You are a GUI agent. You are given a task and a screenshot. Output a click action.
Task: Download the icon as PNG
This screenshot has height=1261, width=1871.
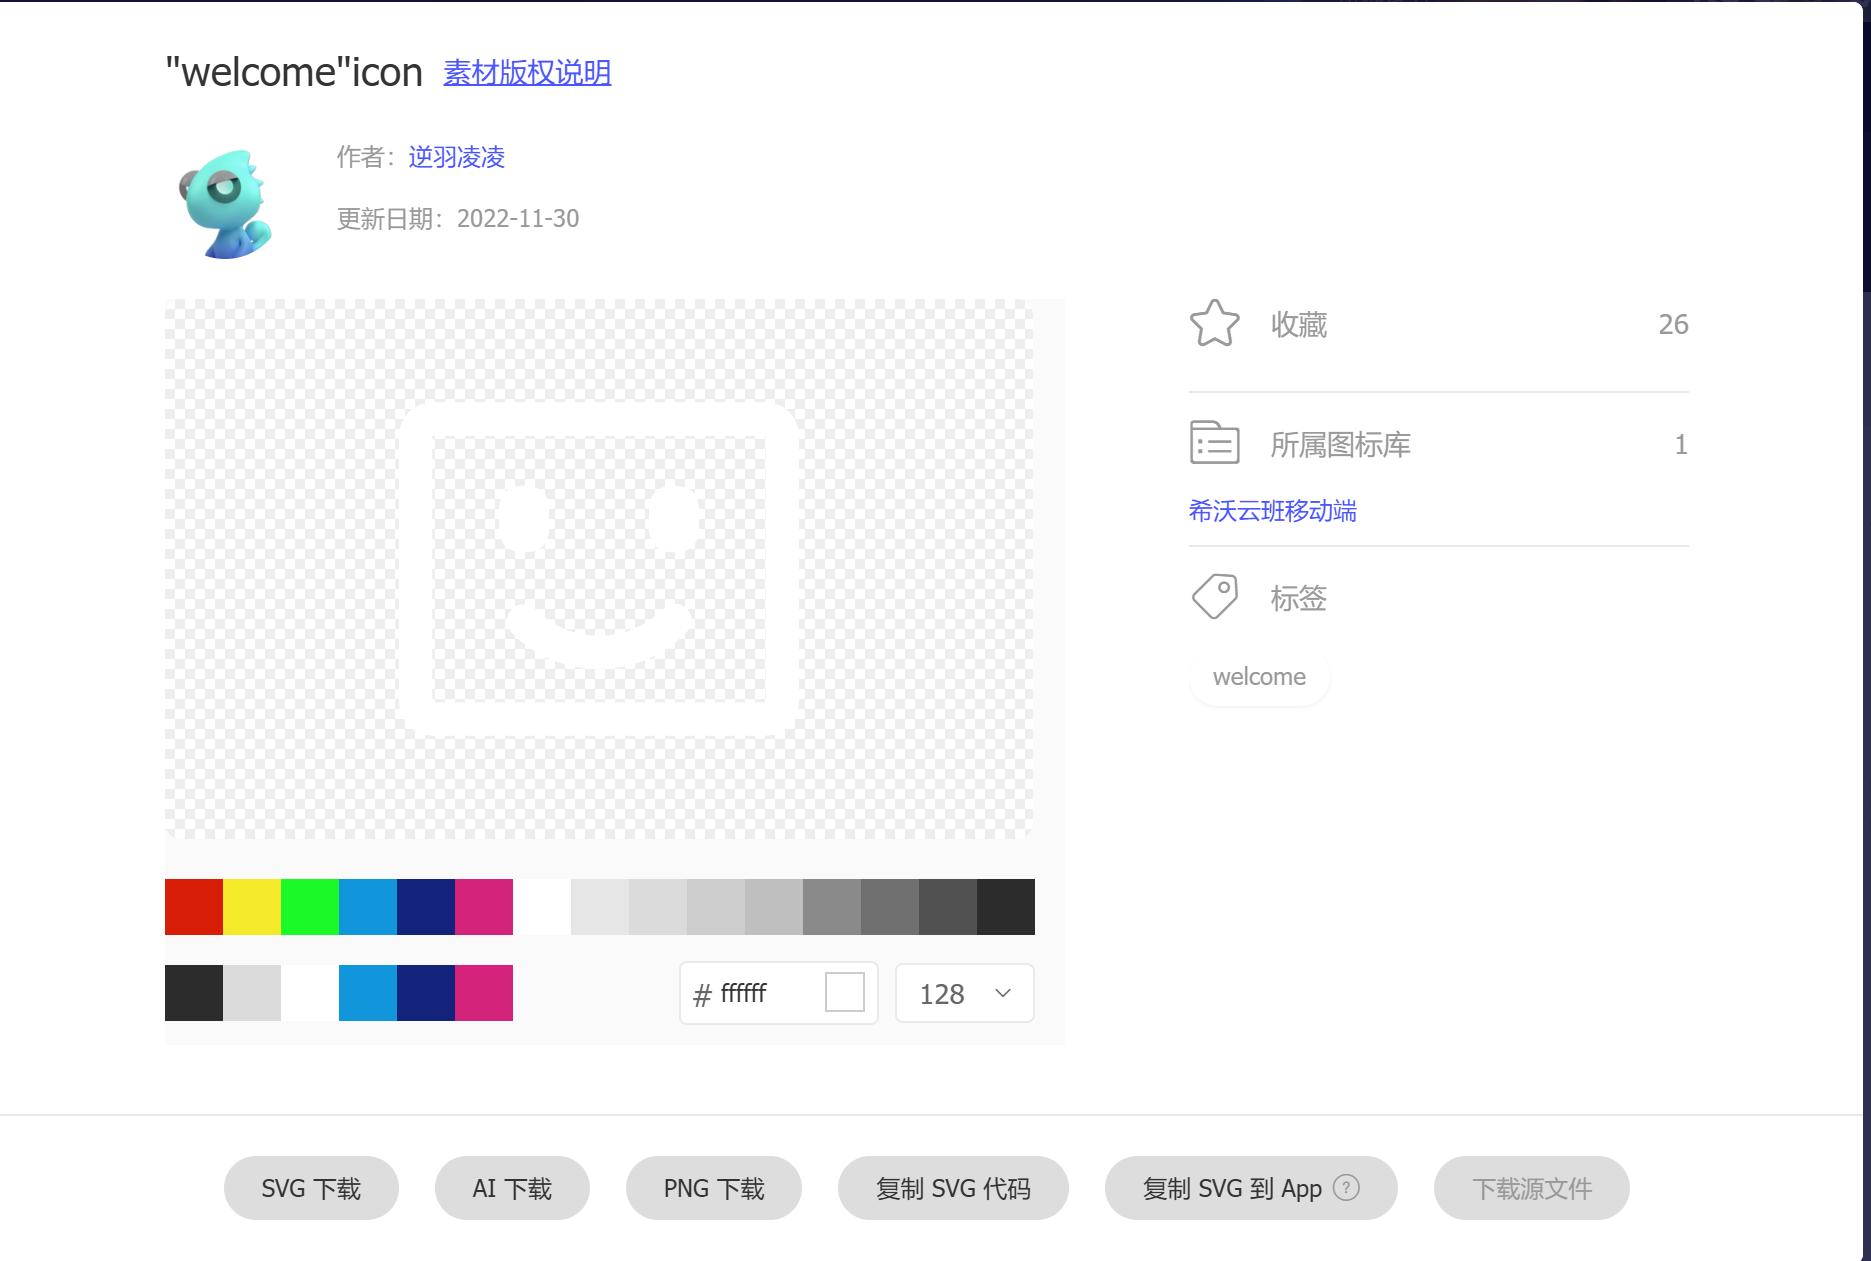[713, 1188]
